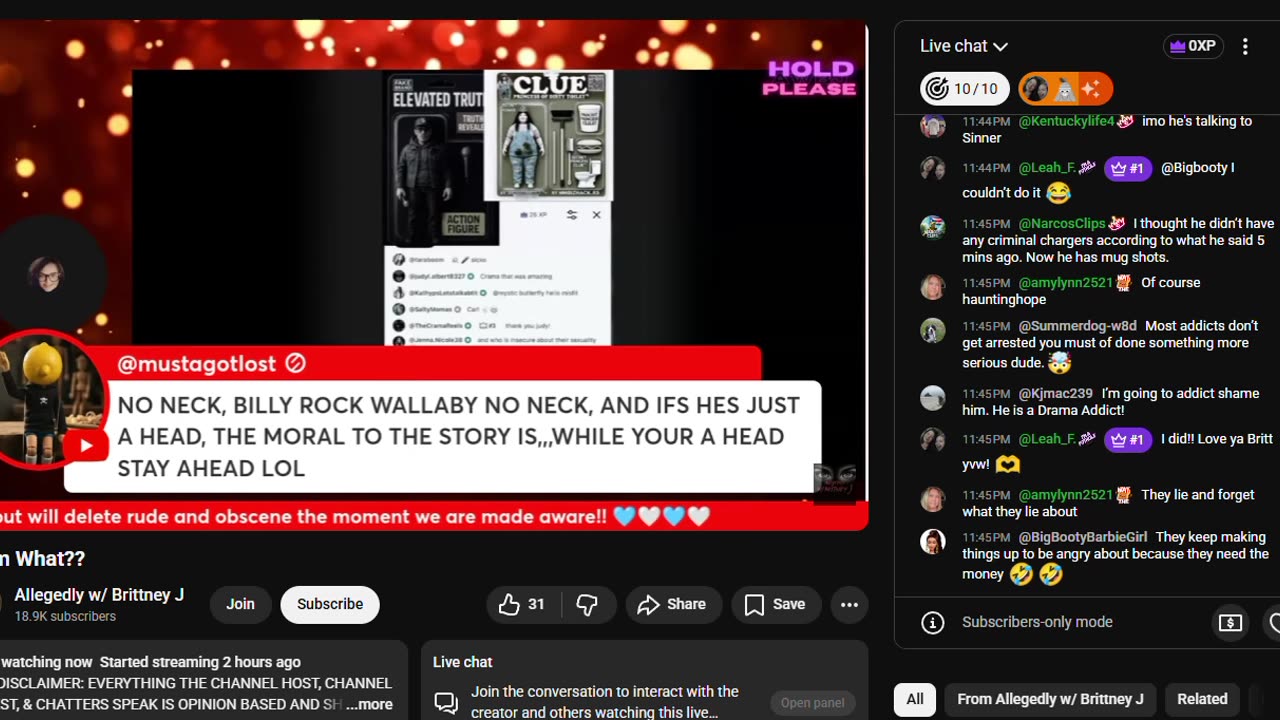Click the HOLD PLEASE graphic in video
This screenshot has height=720, width=1280.
[809, 78]
